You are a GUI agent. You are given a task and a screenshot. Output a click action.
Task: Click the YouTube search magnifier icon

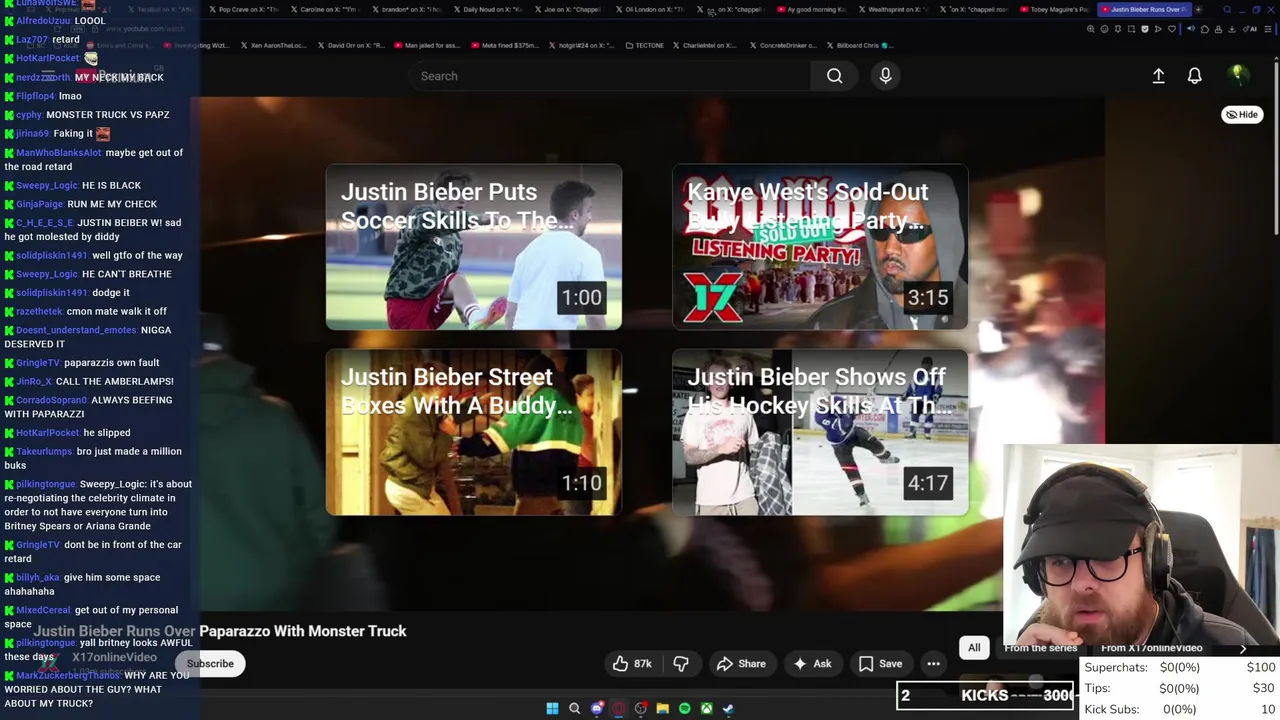(834, 76)
